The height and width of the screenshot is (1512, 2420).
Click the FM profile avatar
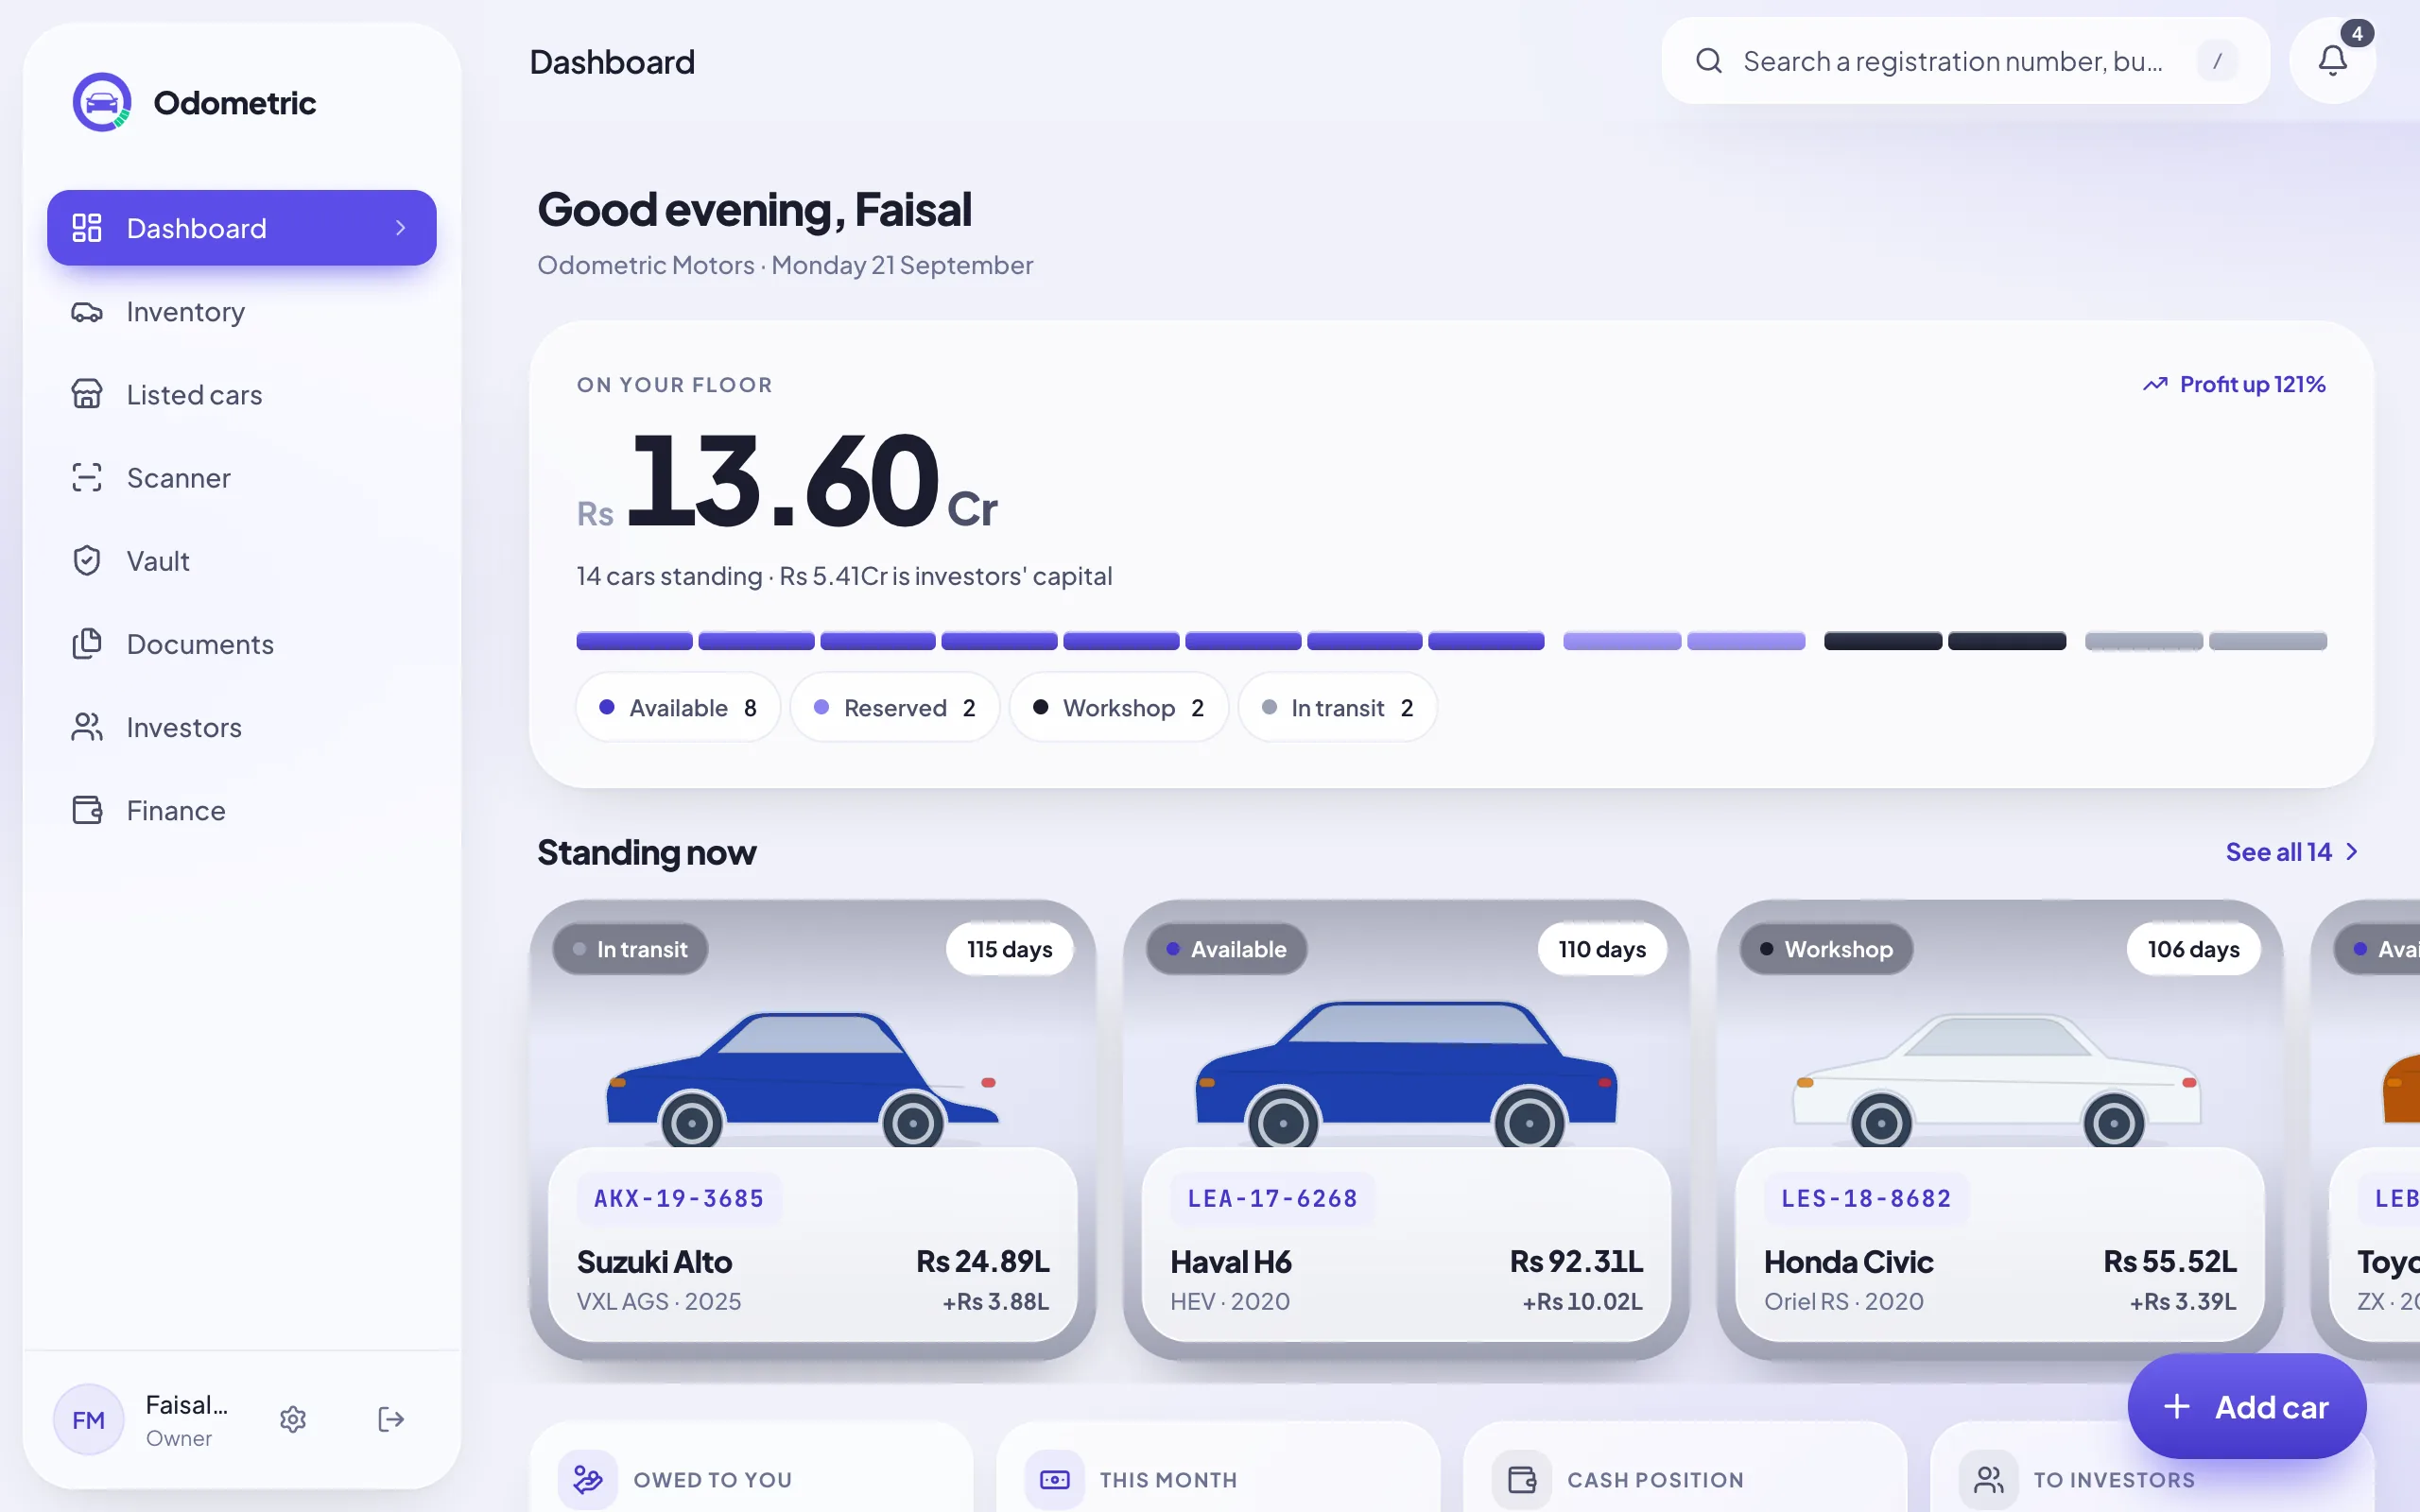[88, 1419]
